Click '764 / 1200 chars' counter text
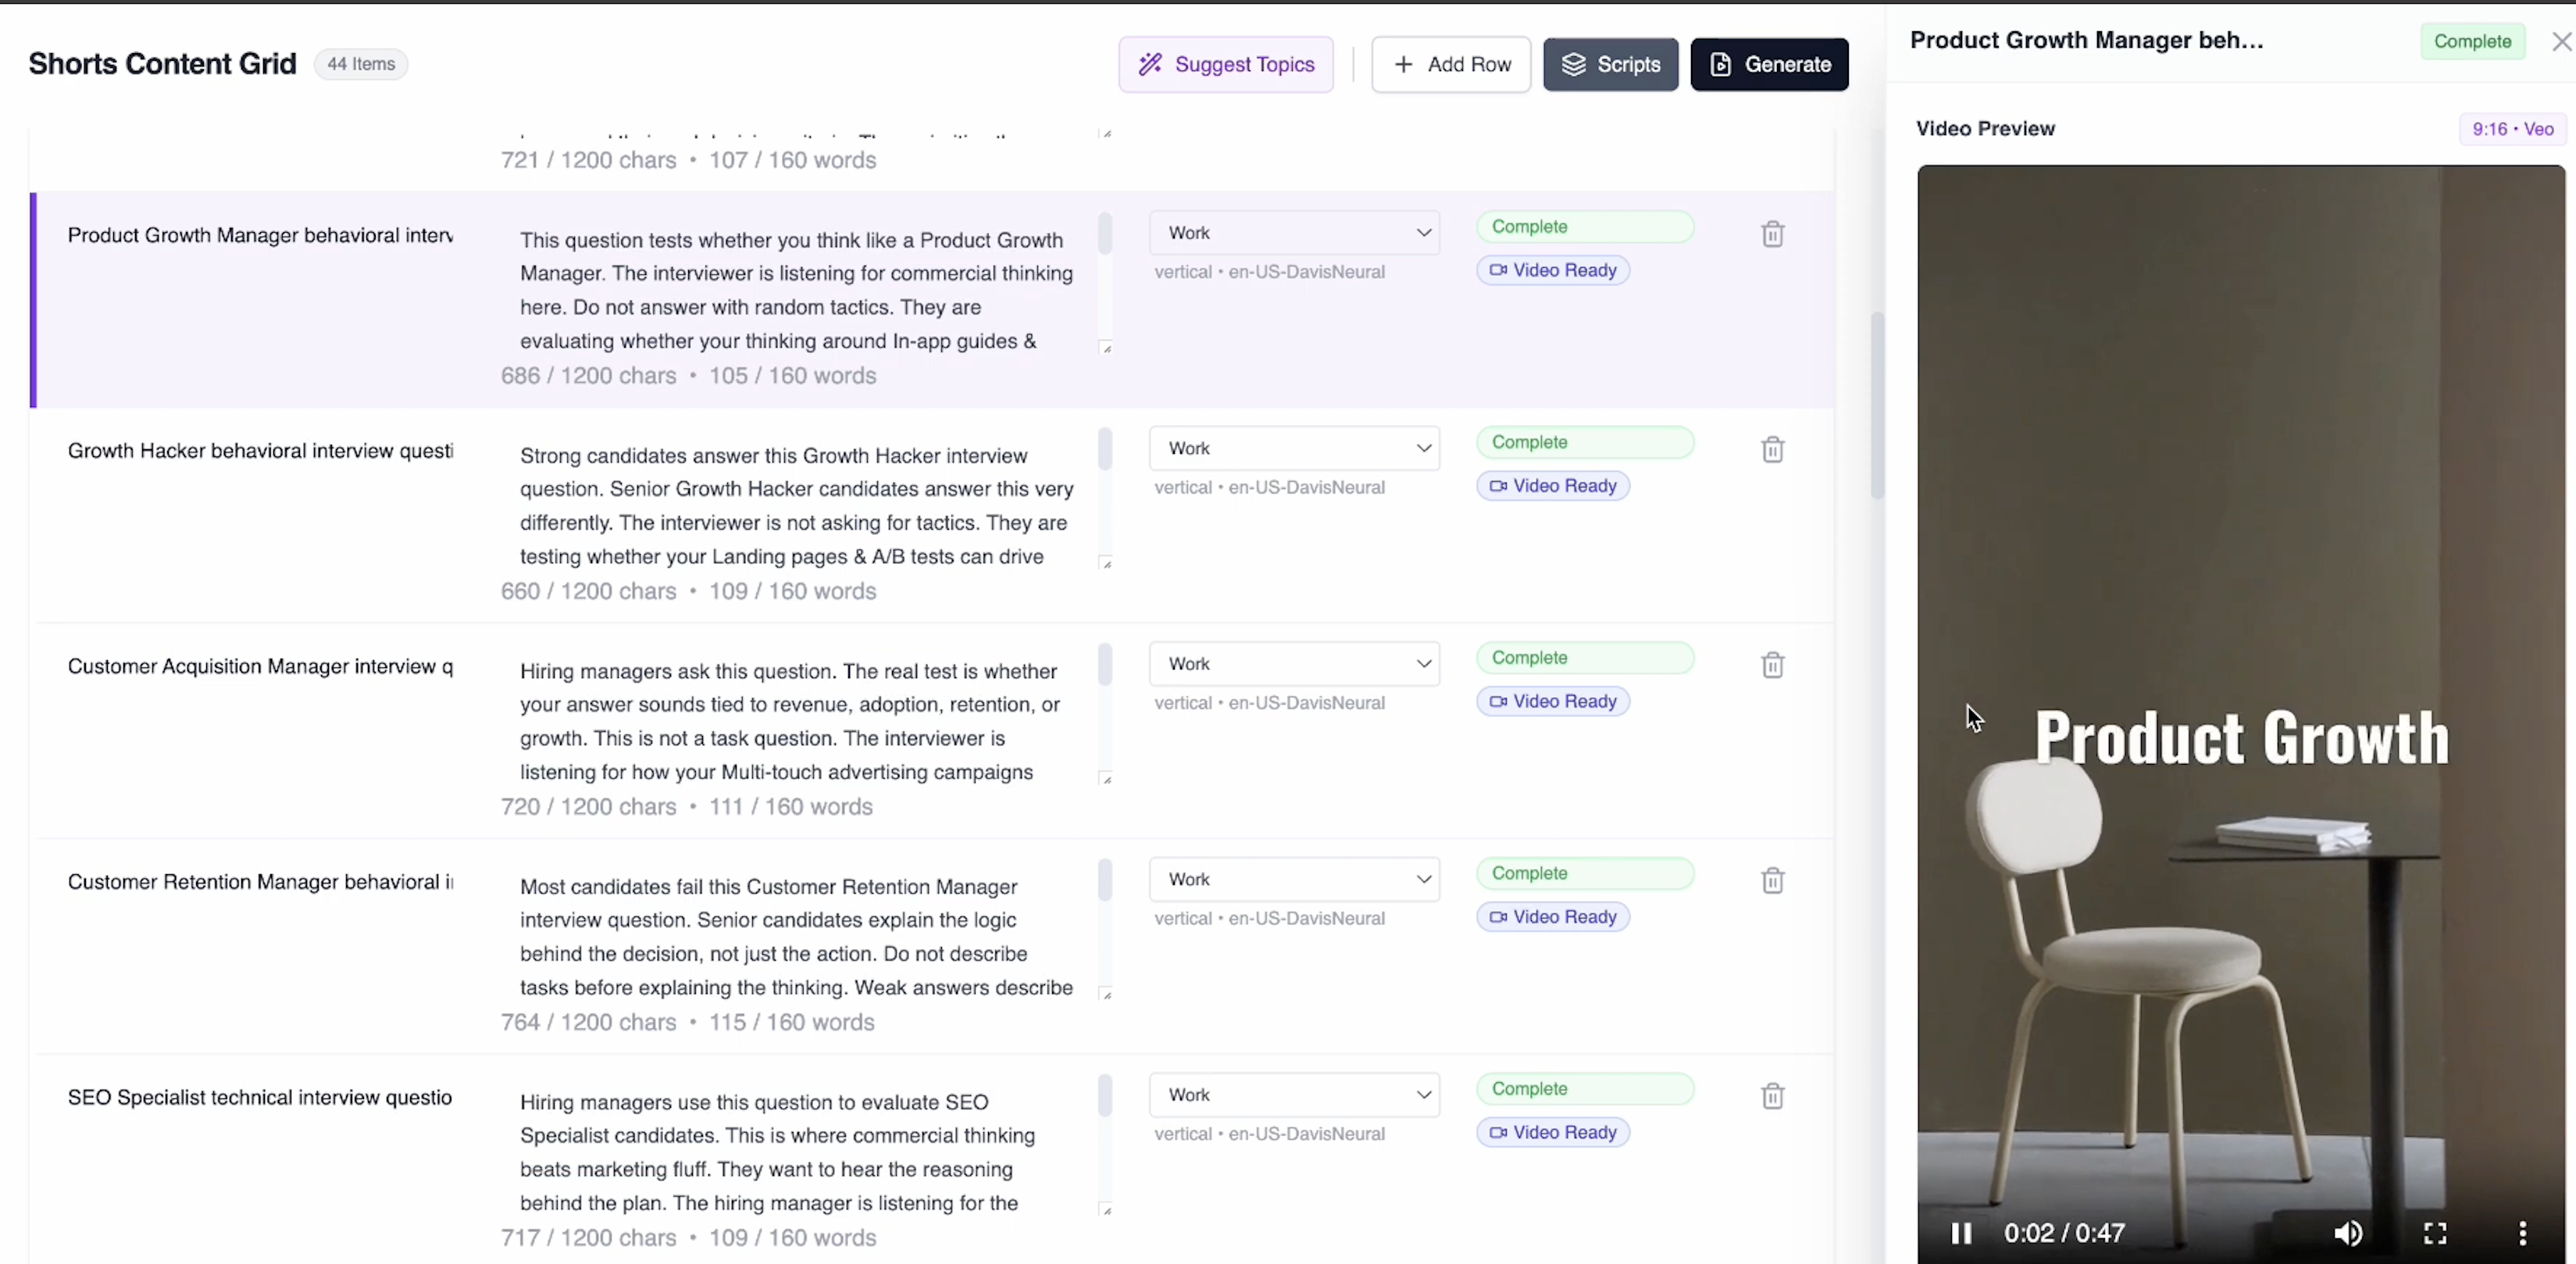 click(588, 1022)
